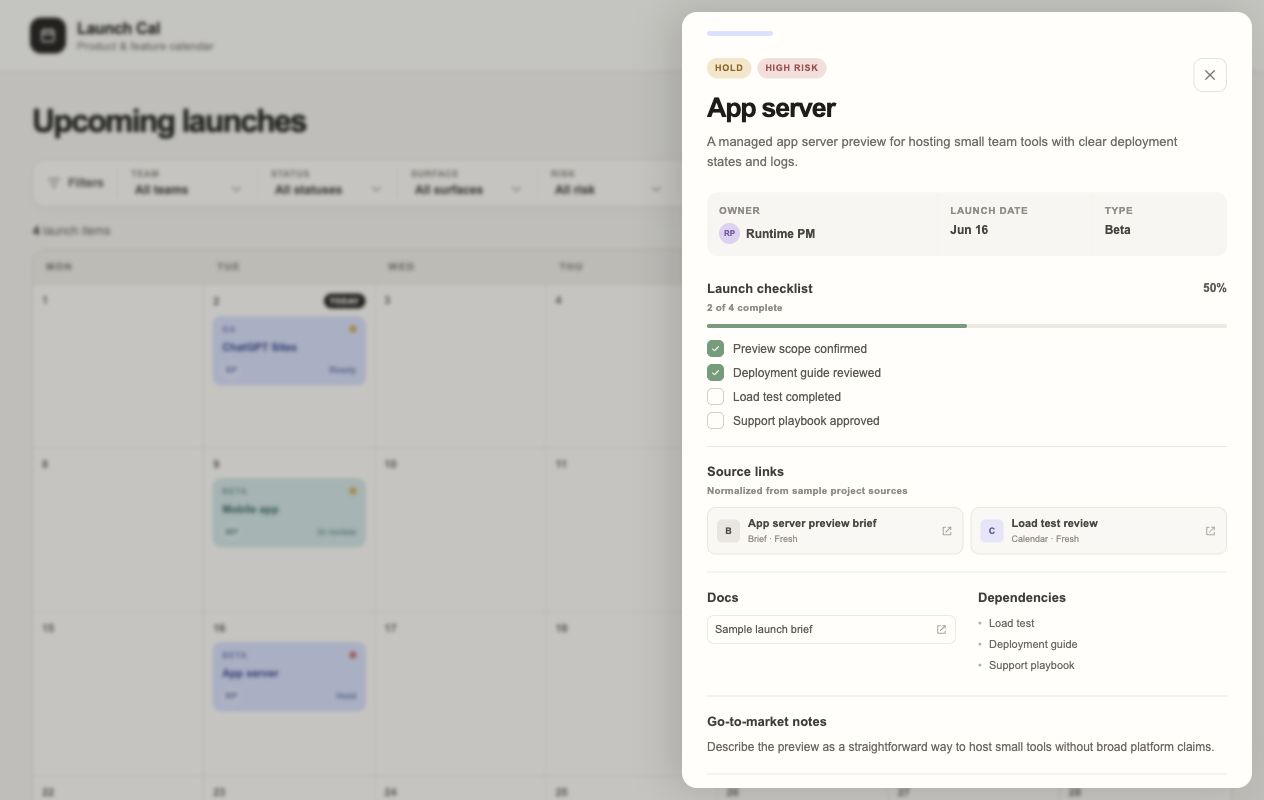Open the Team All teams dropdown
The height and width of the screenshot is (800, 1264).
click(187, 182)
